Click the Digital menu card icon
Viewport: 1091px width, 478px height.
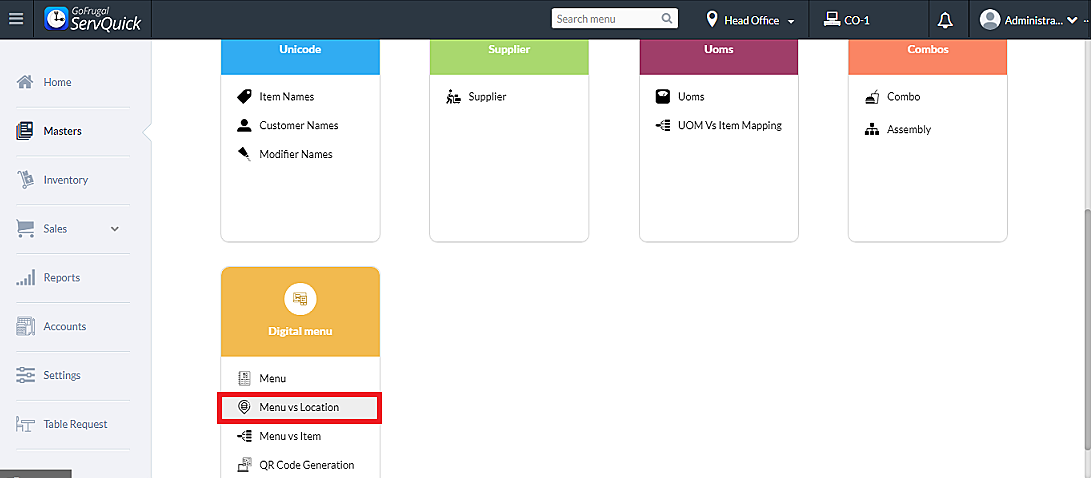(x=300, y=298)
